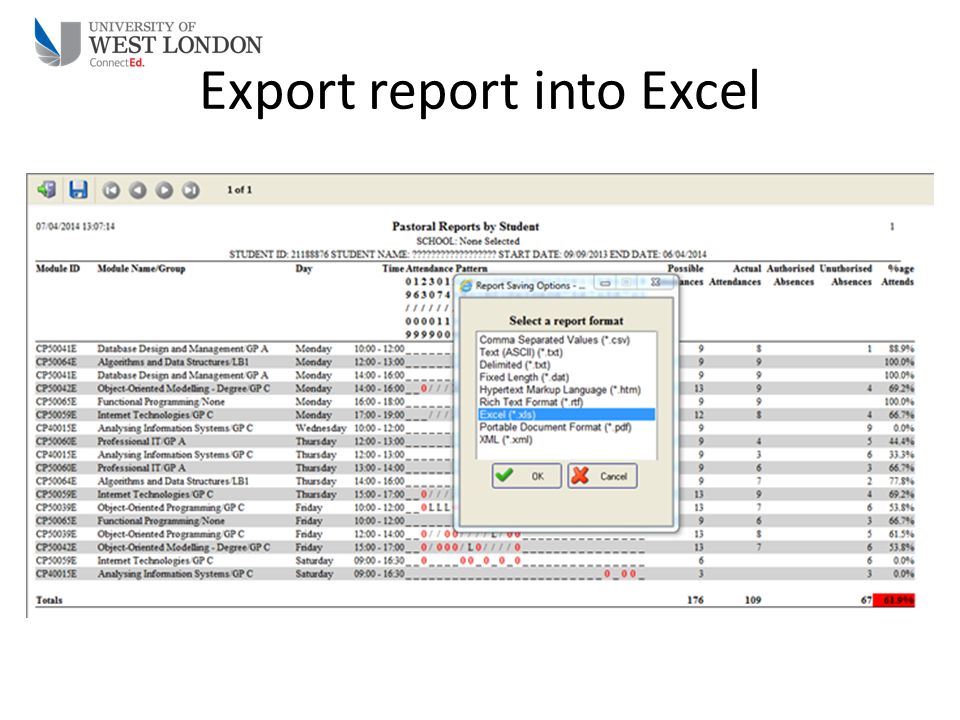Go to next report page
The width and height of the screenshot is (960, 720).
coord(164,190)
